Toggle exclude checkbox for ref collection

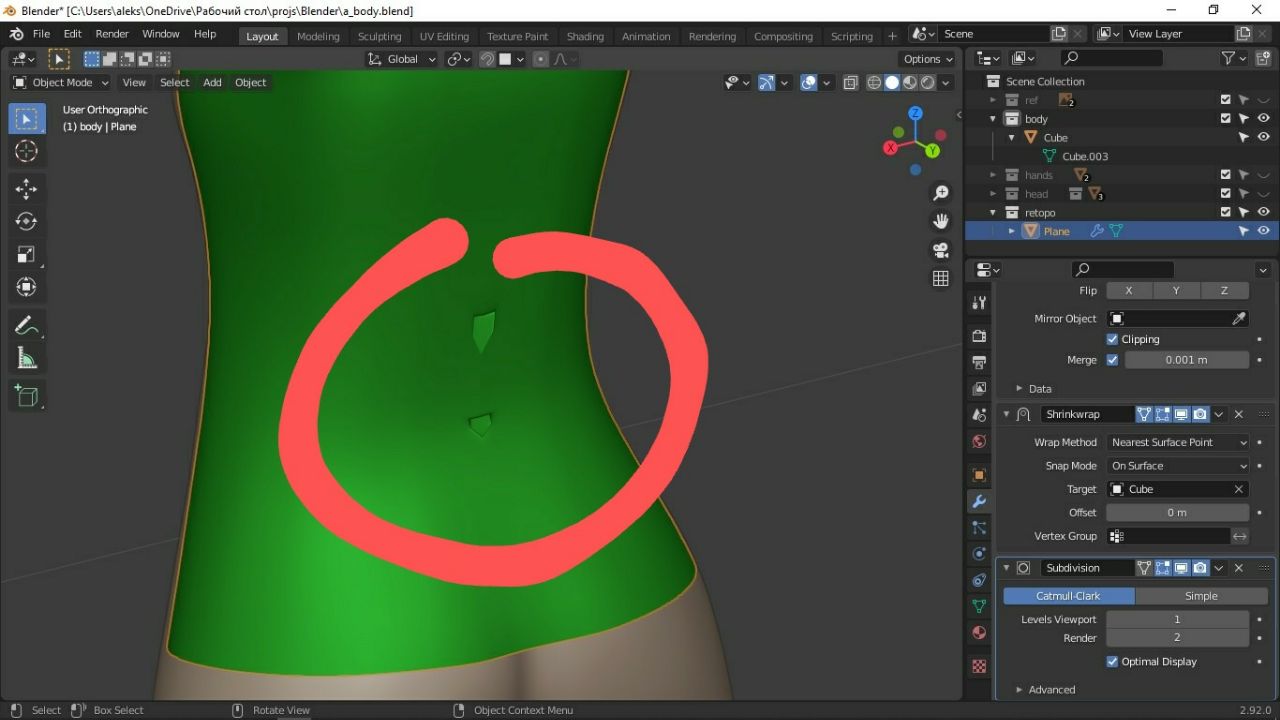click(x=1225, y=100)
